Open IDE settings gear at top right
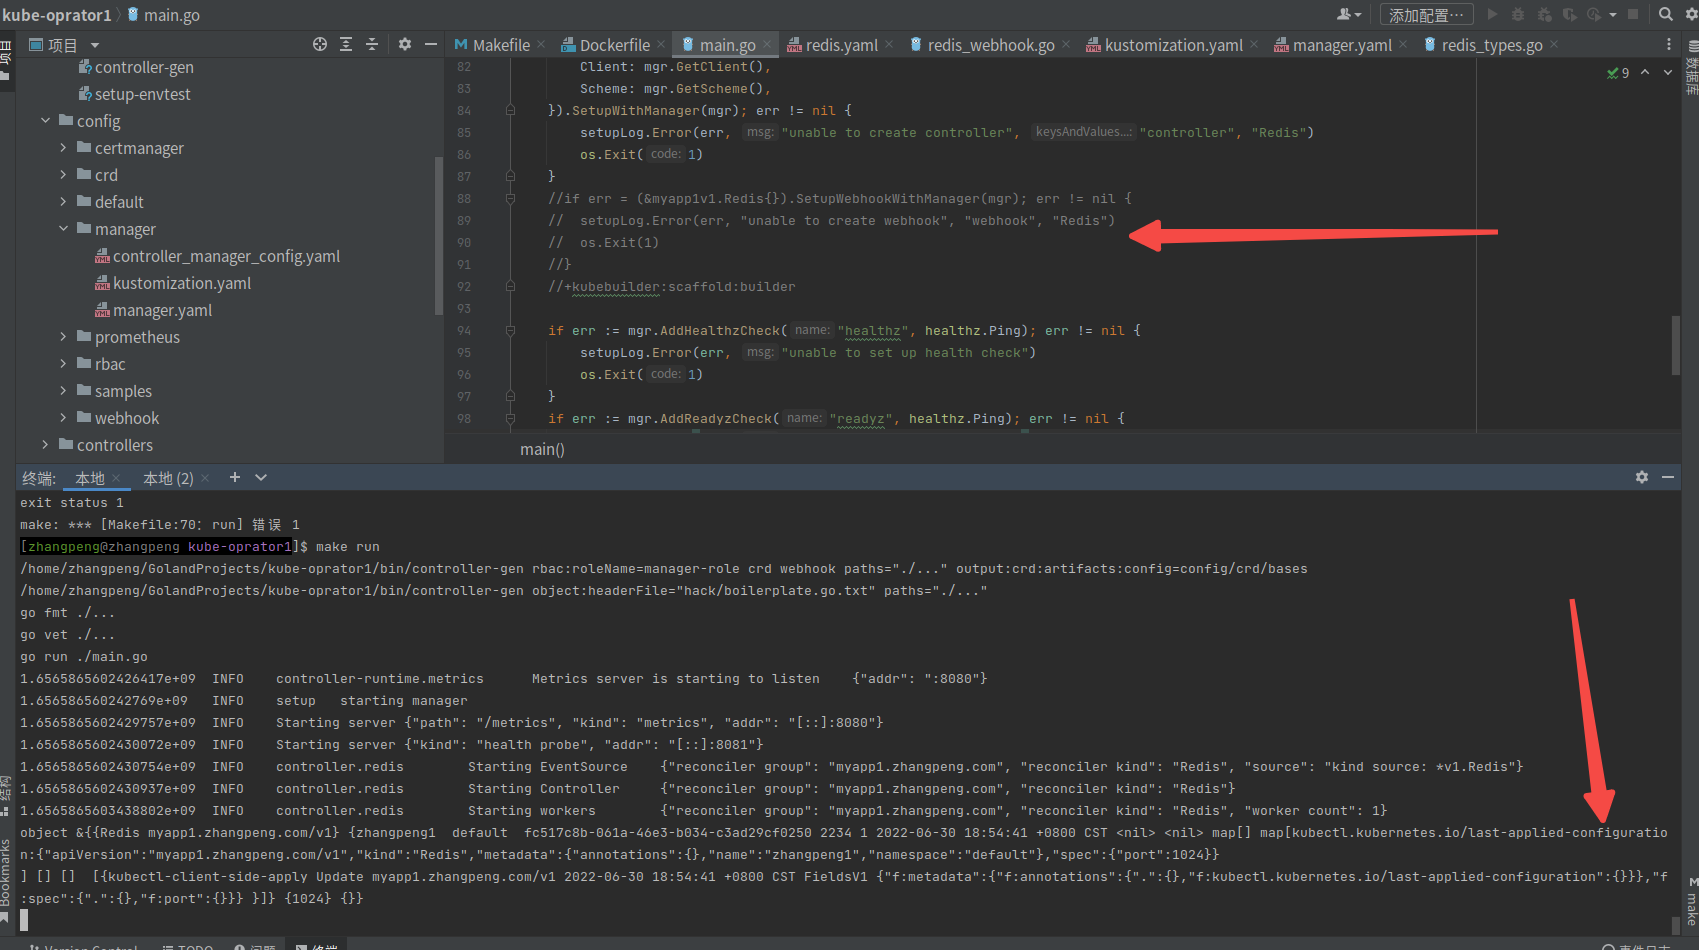The width and height of the screenshot is (1699, 950). tap(1691, 14)
